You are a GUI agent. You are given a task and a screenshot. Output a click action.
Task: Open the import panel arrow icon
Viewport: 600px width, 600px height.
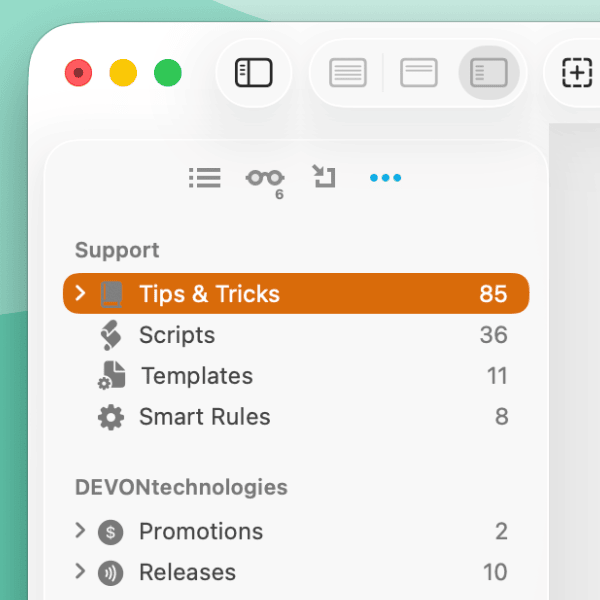tap(323, 178)
